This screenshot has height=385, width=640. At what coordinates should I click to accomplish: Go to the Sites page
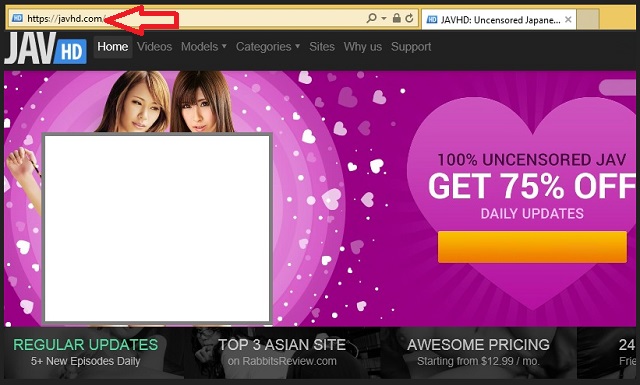pyautogui.click(x=322, y=47)
